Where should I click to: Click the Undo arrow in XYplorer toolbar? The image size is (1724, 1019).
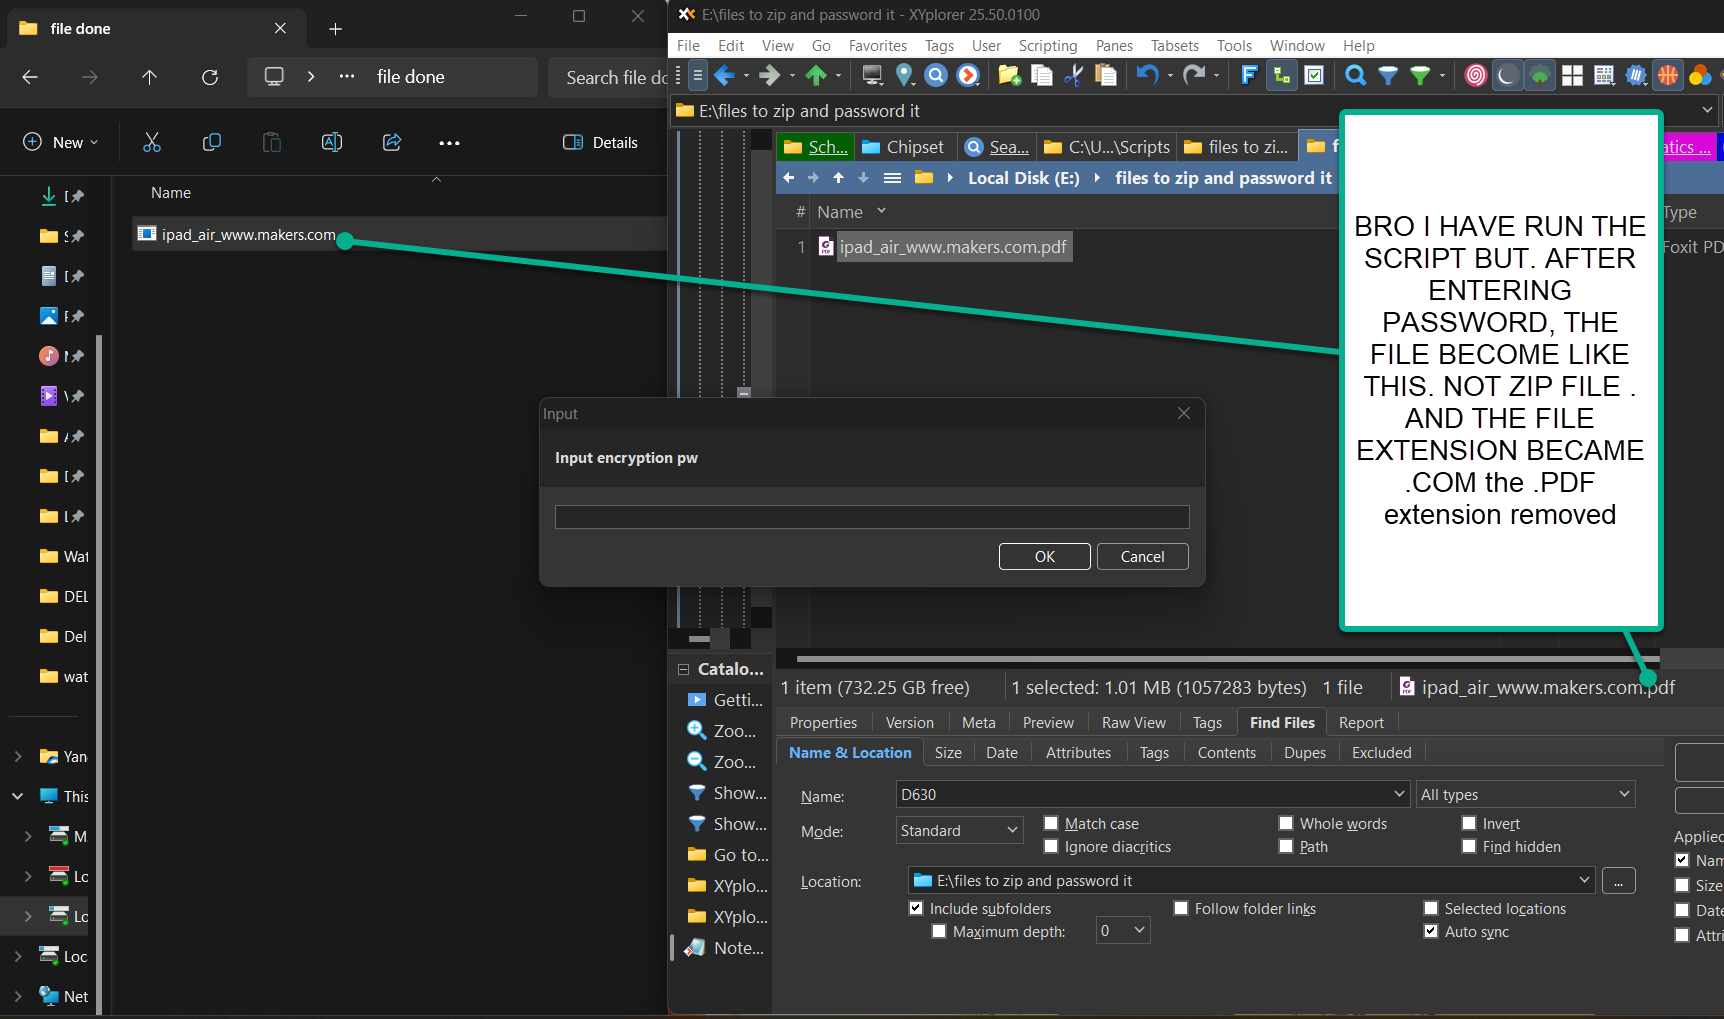[x=1147, y=75]
